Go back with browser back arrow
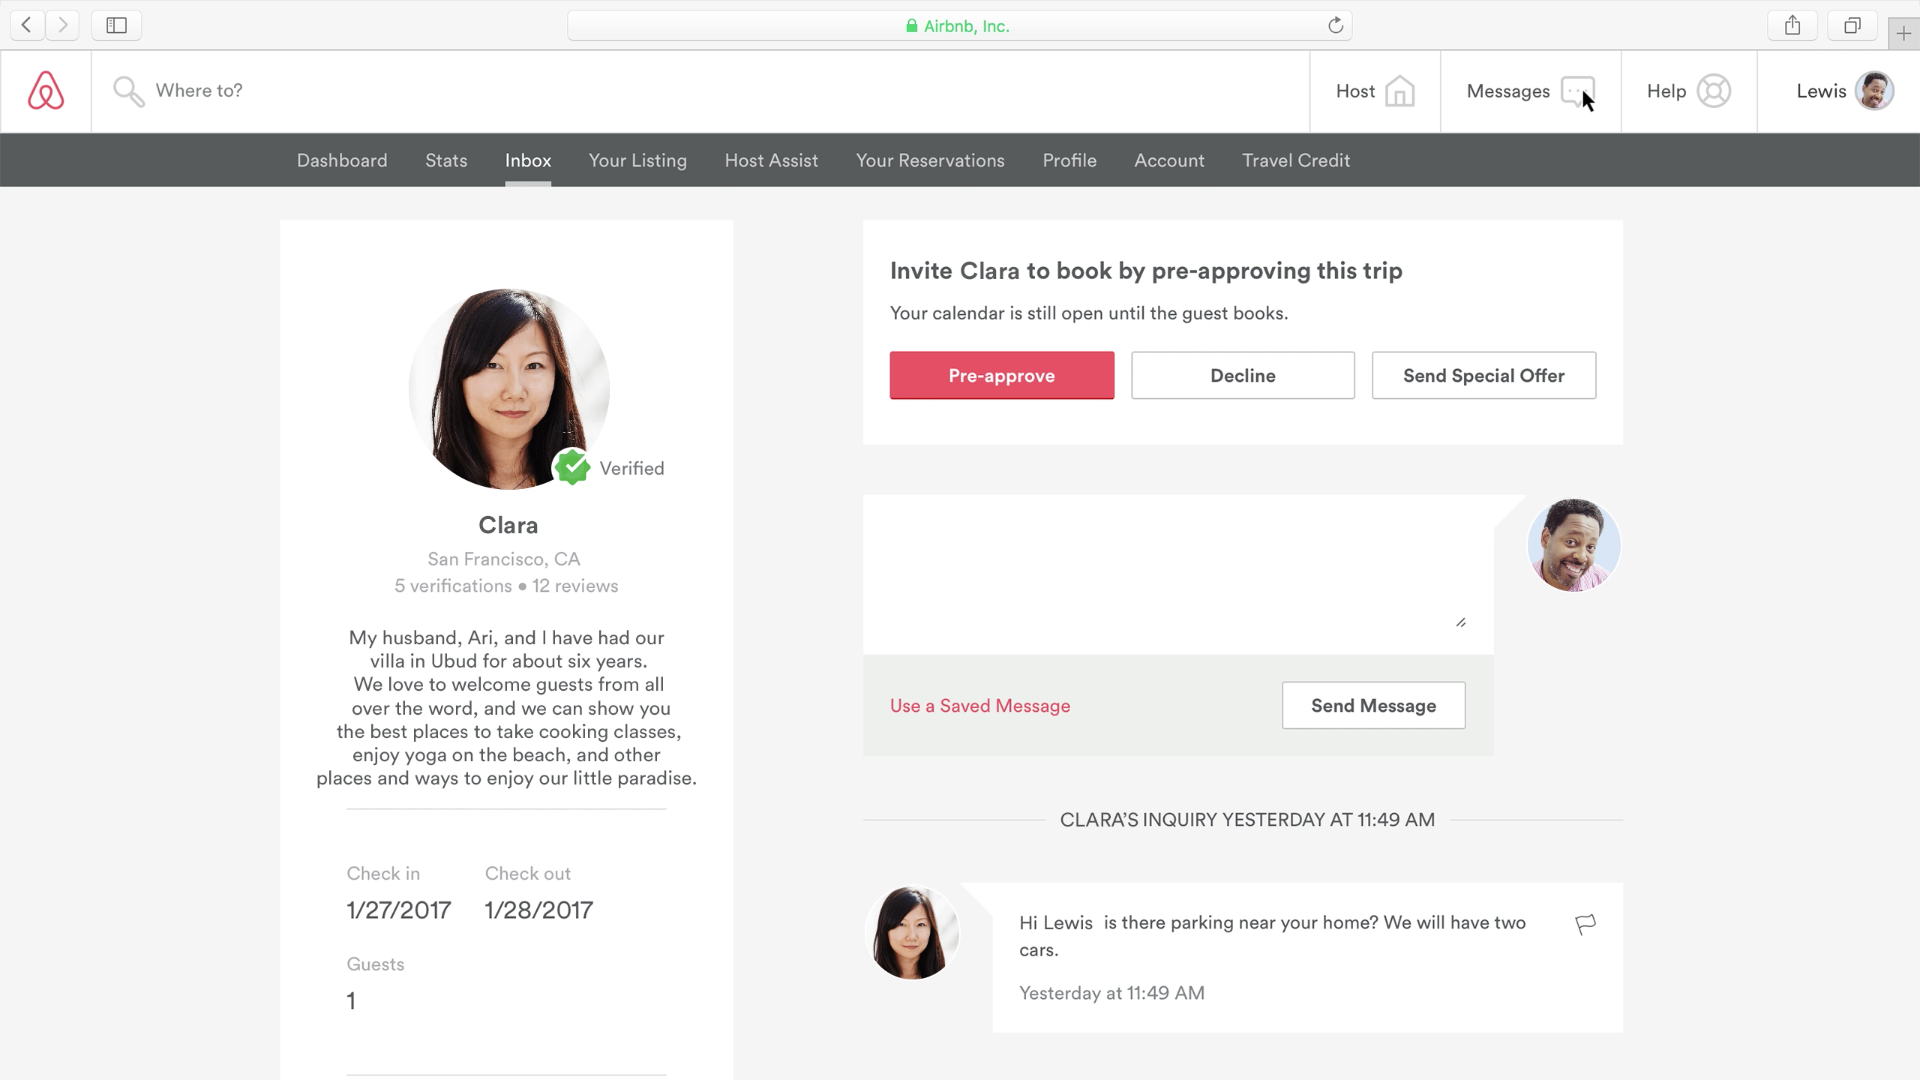This screenshot has width=1920, height=1080. point(27,26)
